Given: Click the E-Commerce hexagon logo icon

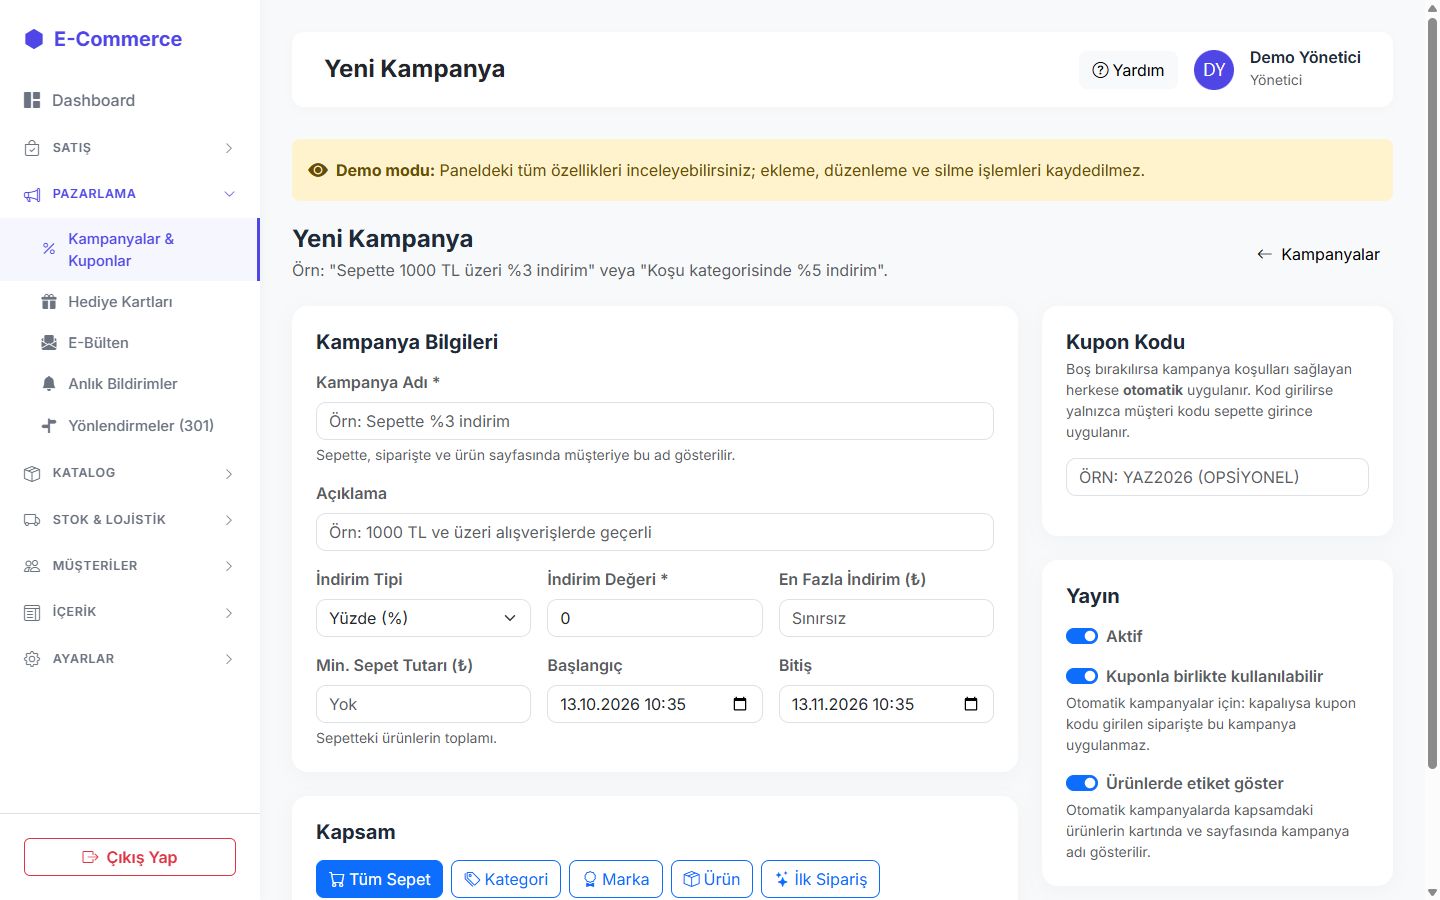Looking at the screenshot, I should pos(34,39).
